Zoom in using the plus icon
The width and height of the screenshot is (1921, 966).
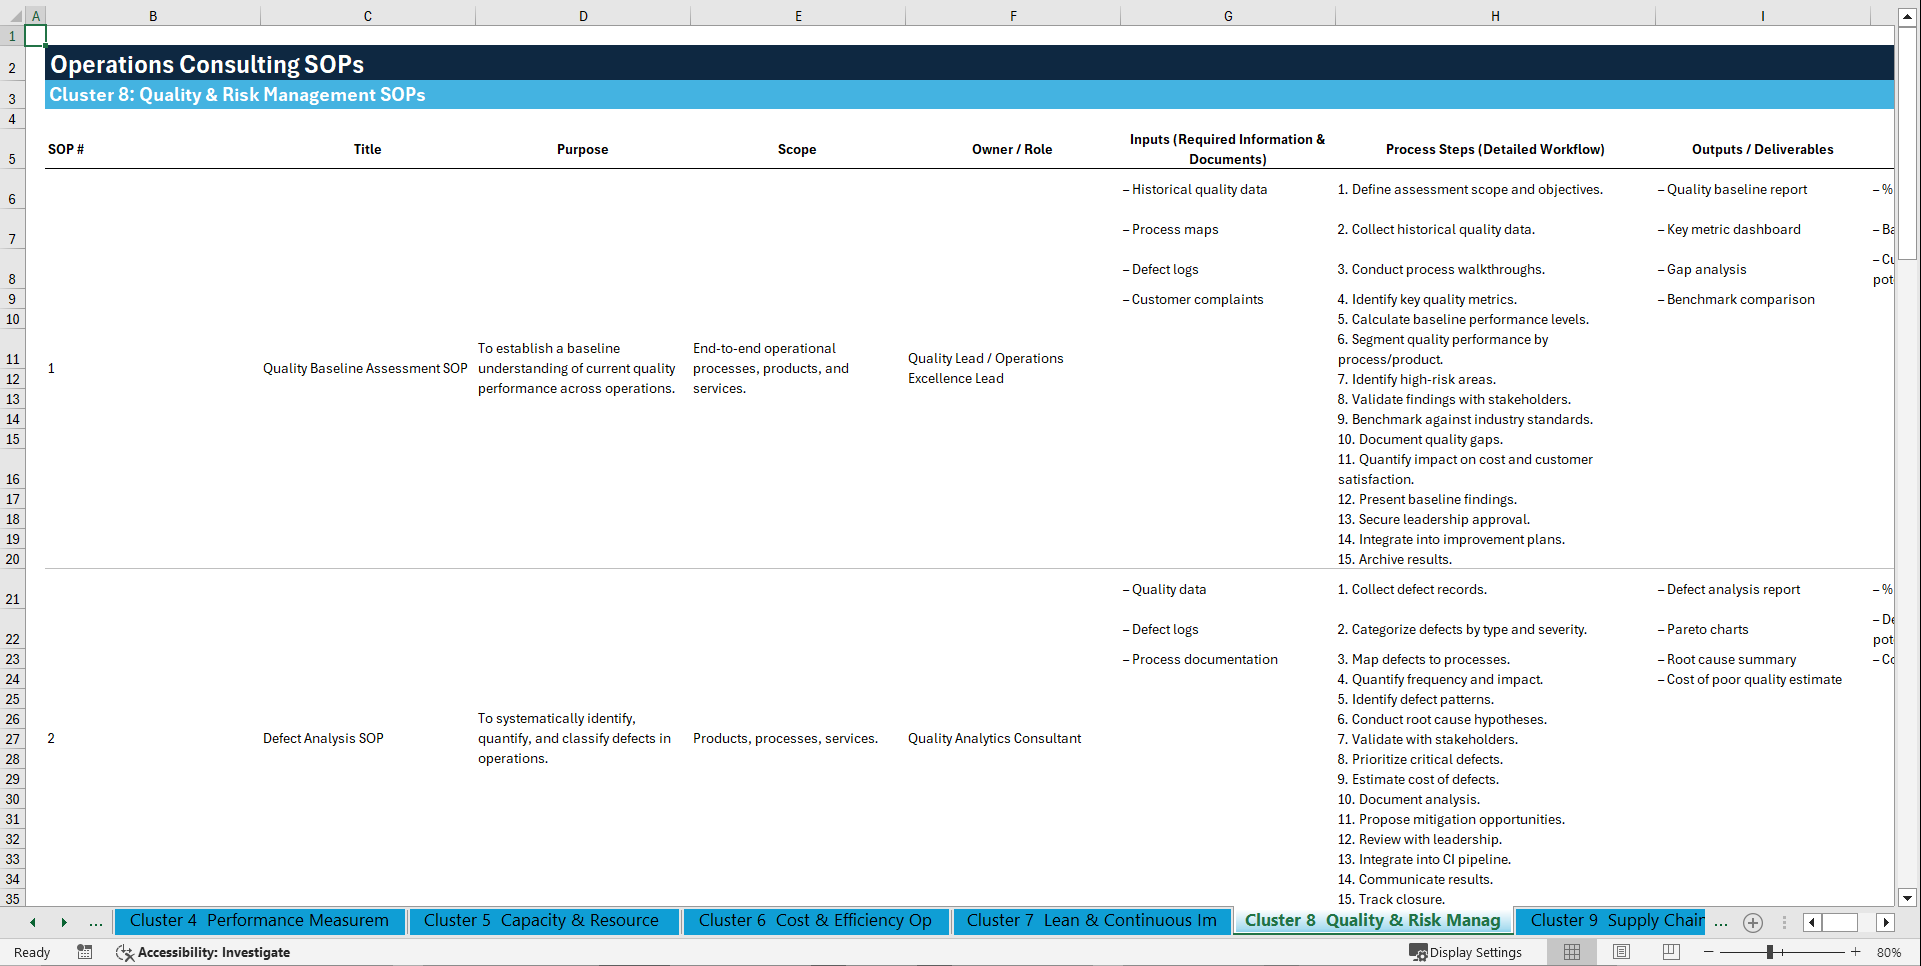pos(1855,952)
